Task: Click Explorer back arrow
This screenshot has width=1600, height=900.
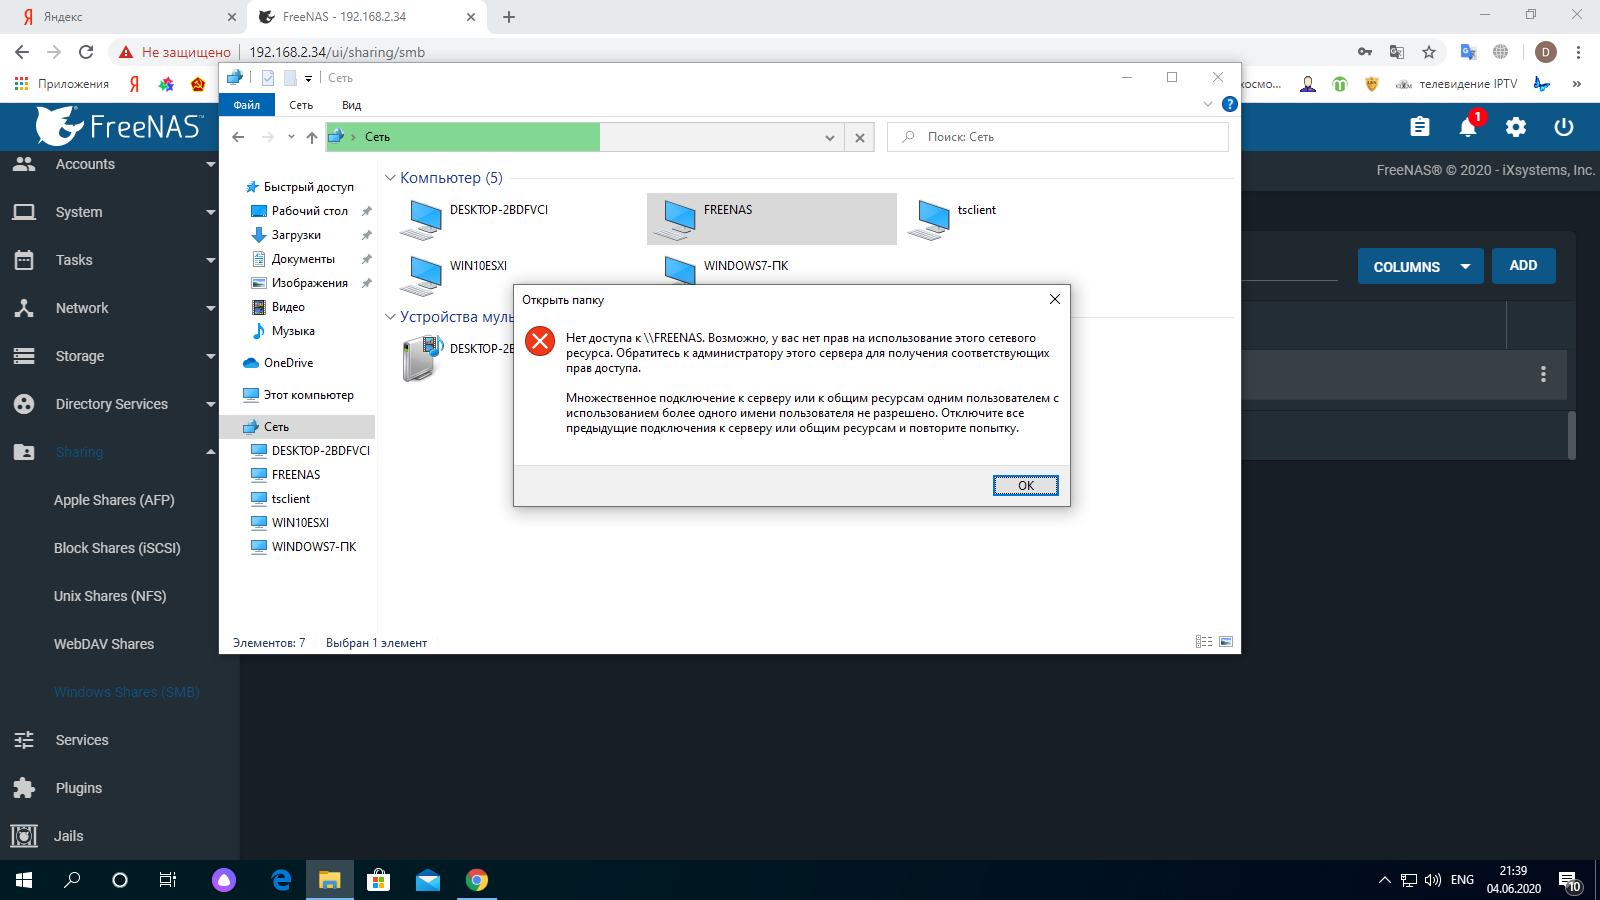Action: [x=238, y=137]
